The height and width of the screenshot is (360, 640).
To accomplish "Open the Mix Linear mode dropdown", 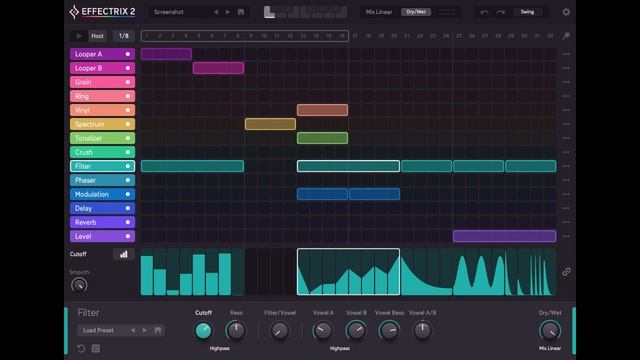I will [379, 12].
